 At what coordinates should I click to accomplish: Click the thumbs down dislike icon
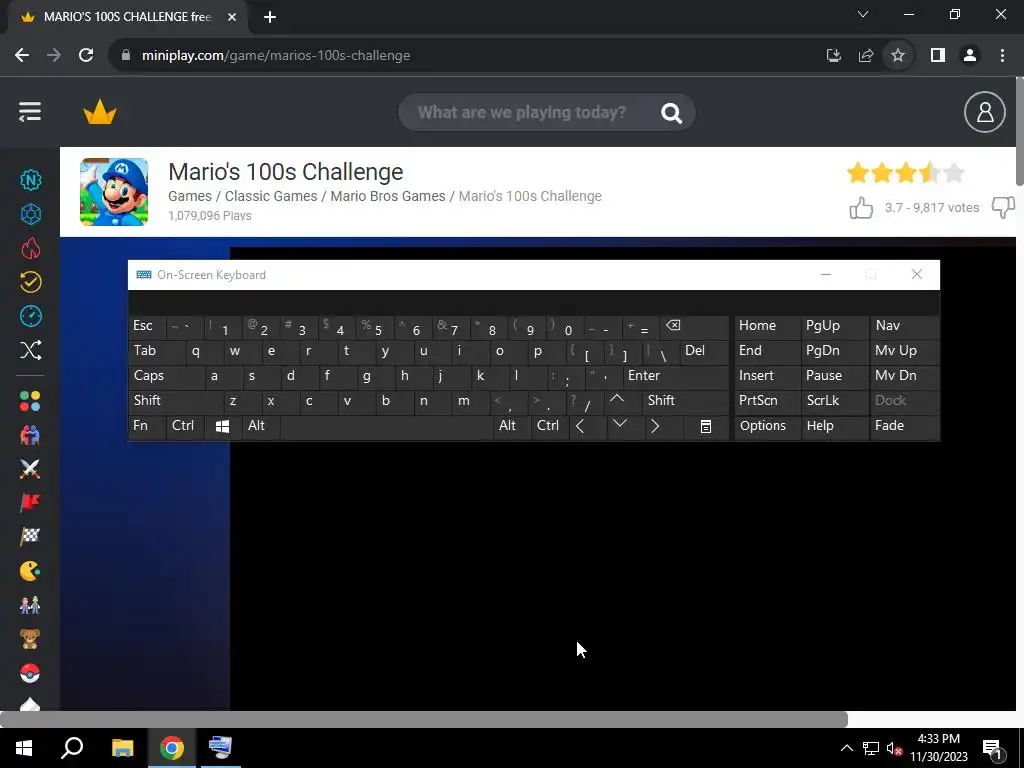coord(1003,208)
